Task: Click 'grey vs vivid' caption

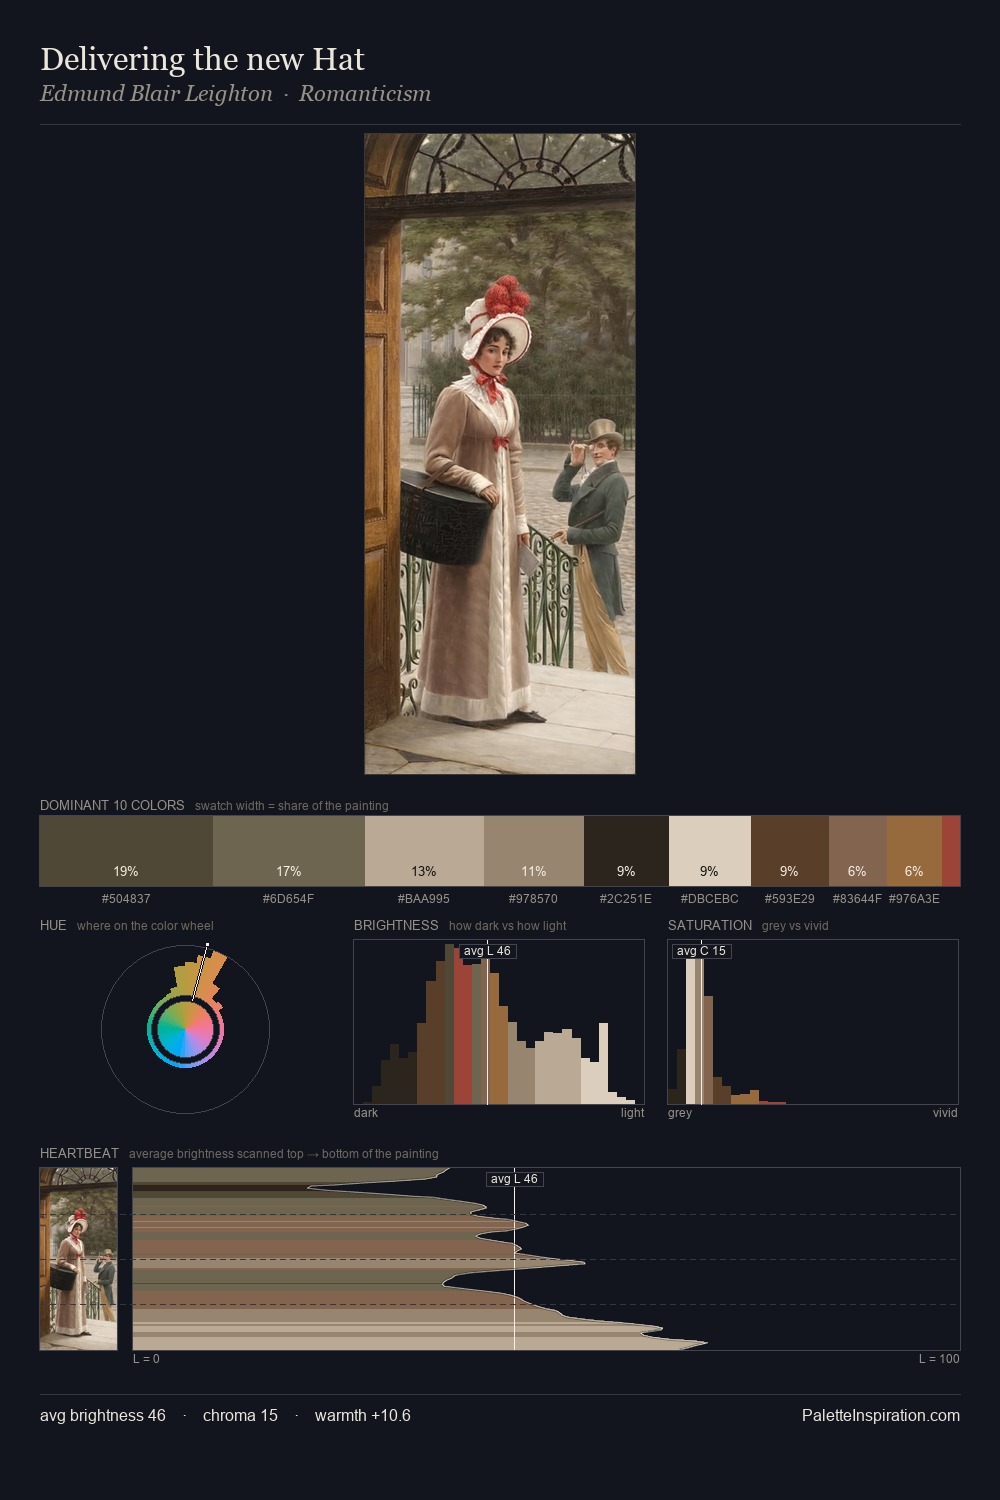Action: coord(795,926)
